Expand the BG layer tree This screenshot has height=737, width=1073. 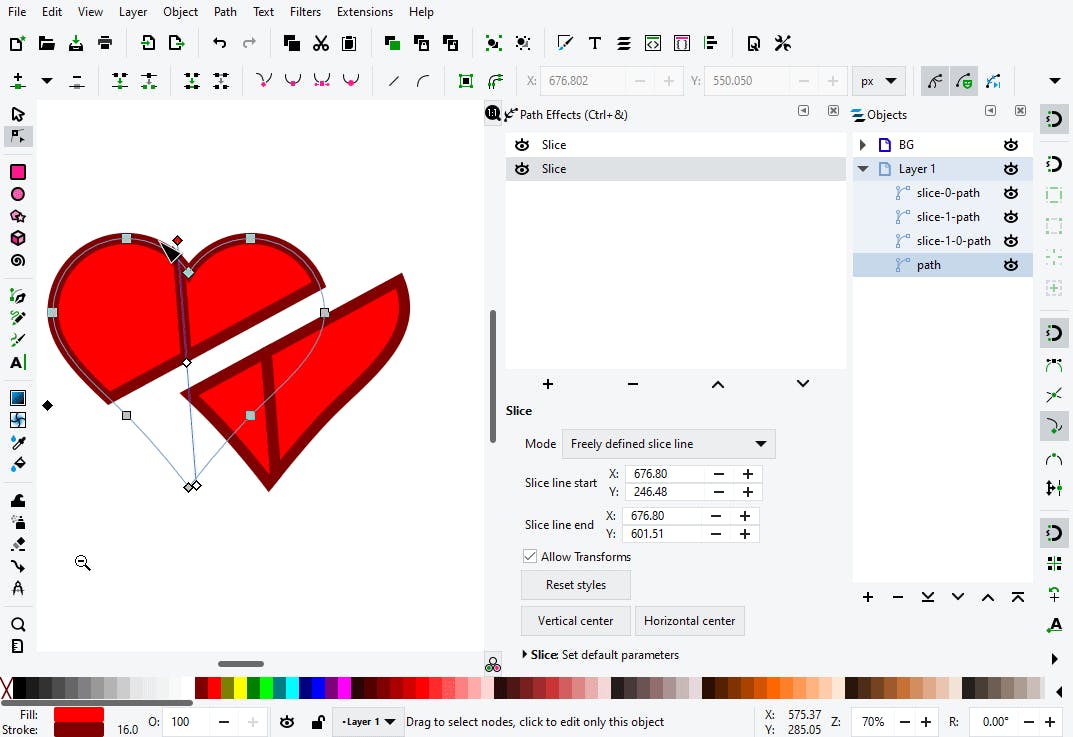tap(863, 145)
